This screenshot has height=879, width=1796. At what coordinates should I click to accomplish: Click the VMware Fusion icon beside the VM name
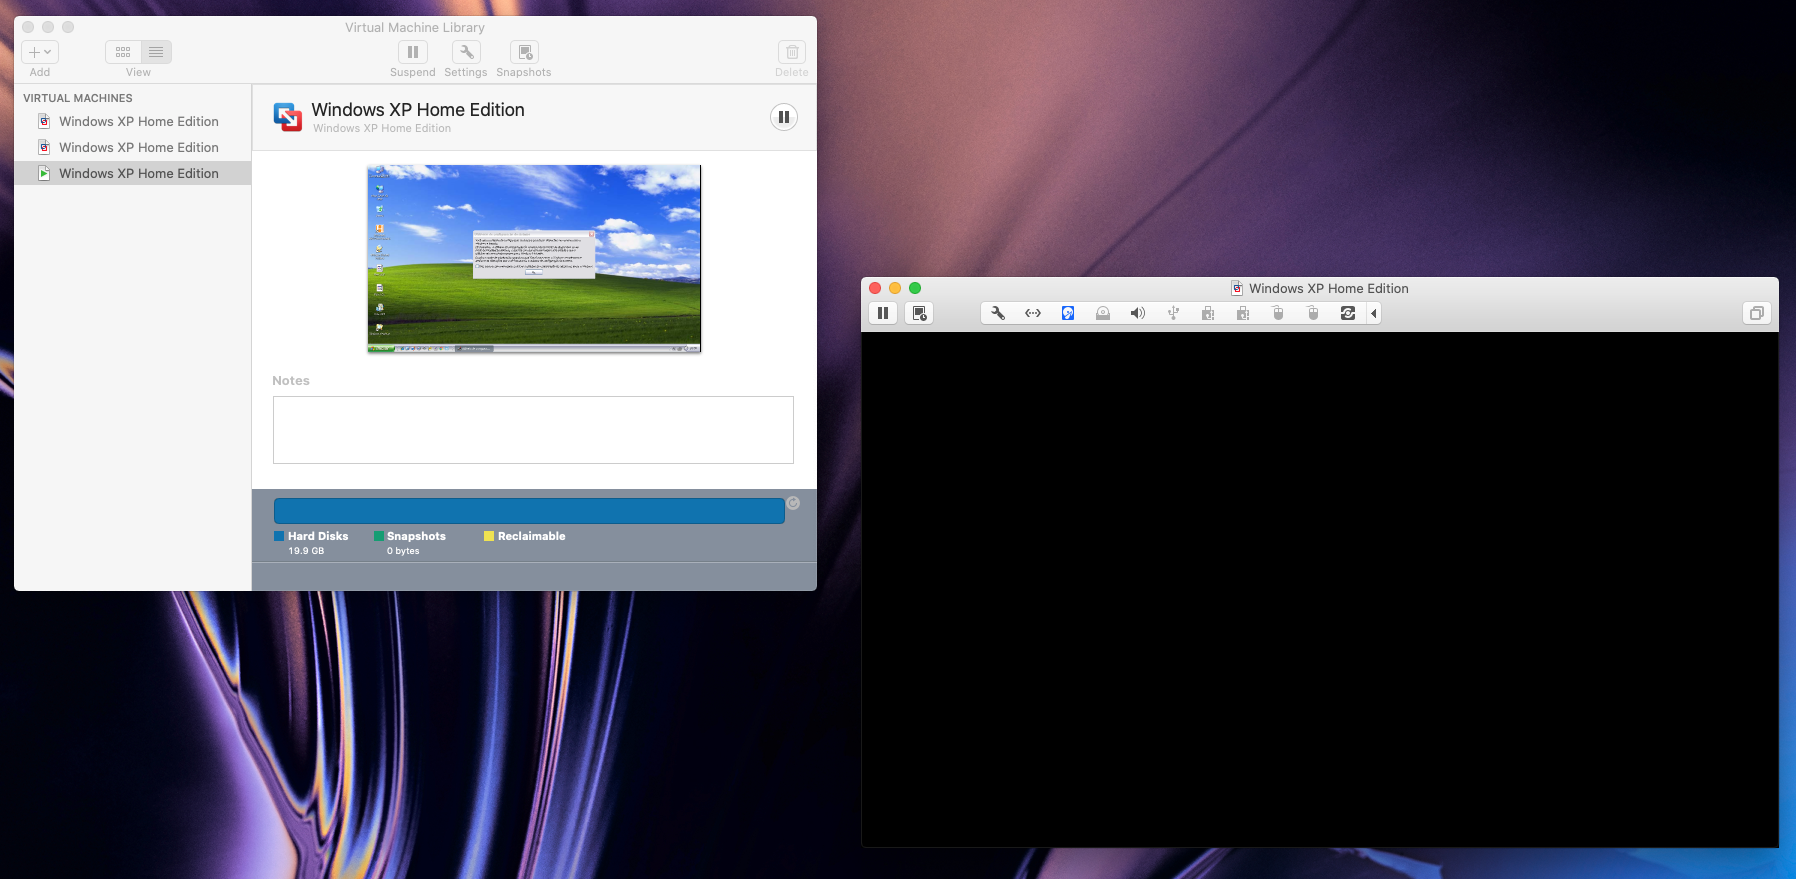click(288, 117)
